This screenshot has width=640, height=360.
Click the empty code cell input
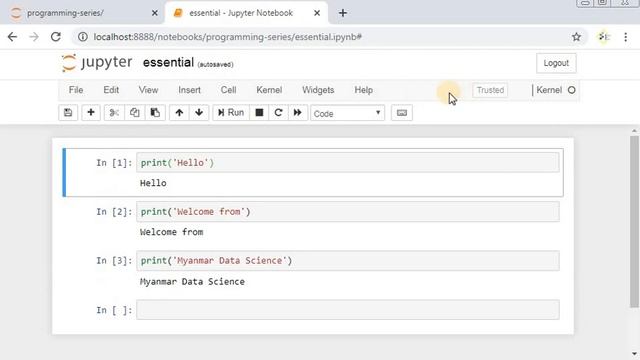click(348, 310)
